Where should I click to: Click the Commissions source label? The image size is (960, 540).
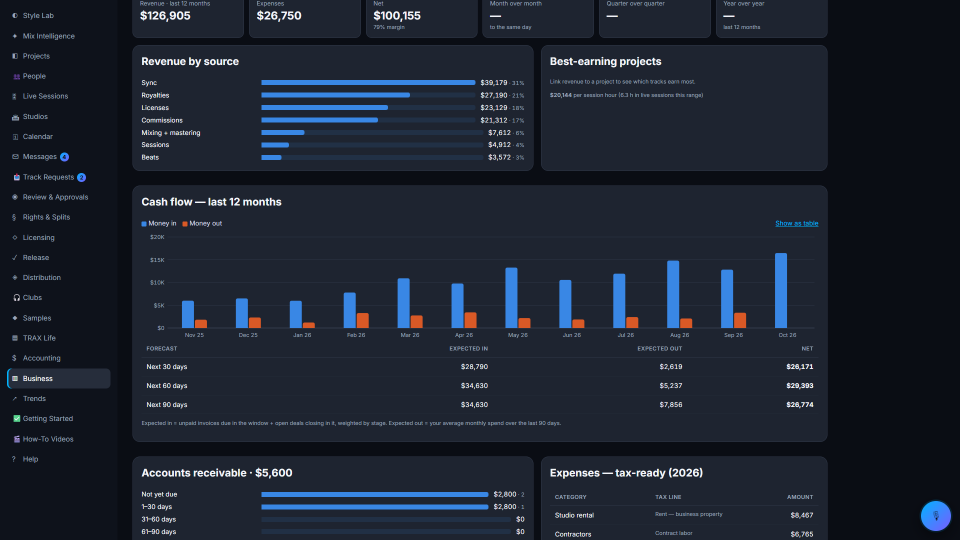[162, 121]
